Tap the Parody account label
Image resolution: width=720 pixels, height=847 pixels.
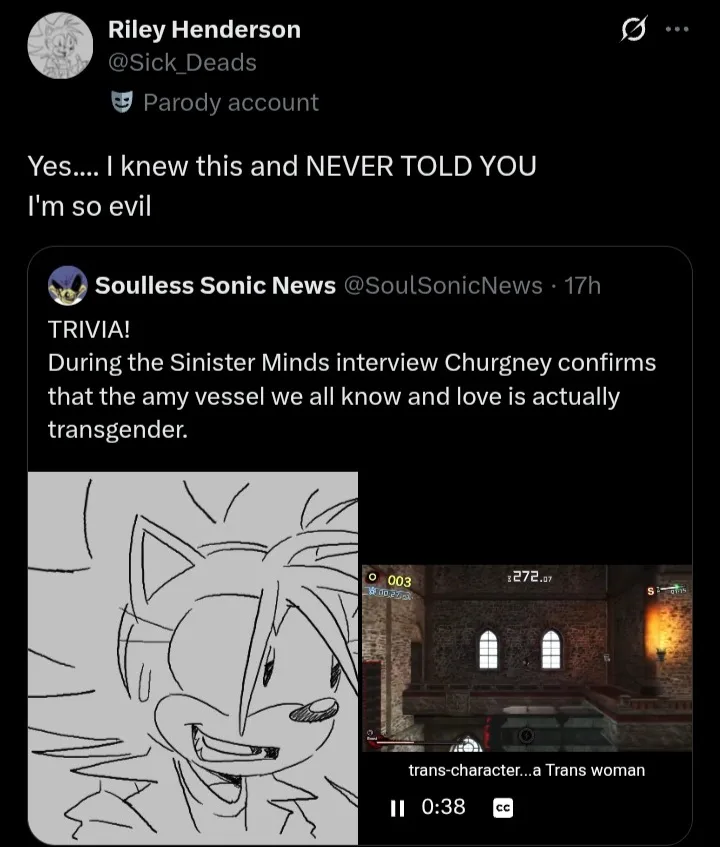pyautogui.click(x=230, y=102)
